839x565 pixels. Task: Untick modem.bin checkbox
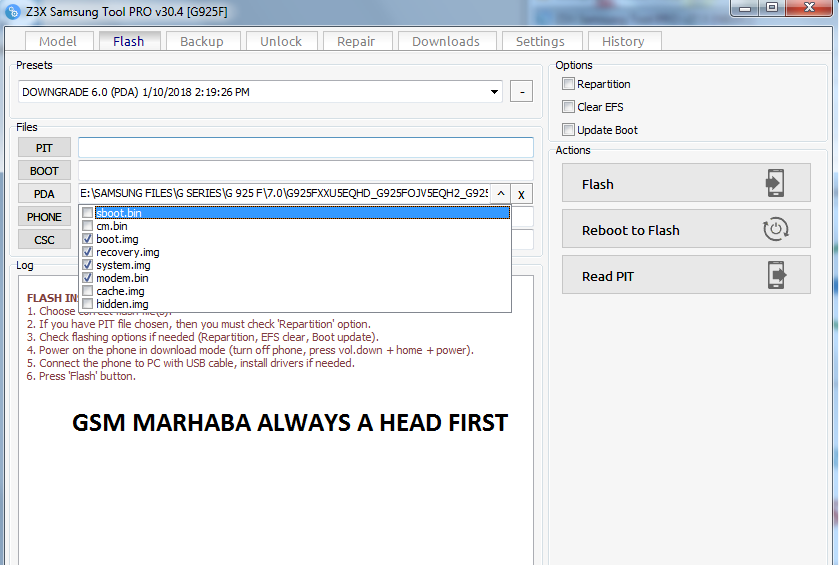pyautogui.click(x=88, y=278)
